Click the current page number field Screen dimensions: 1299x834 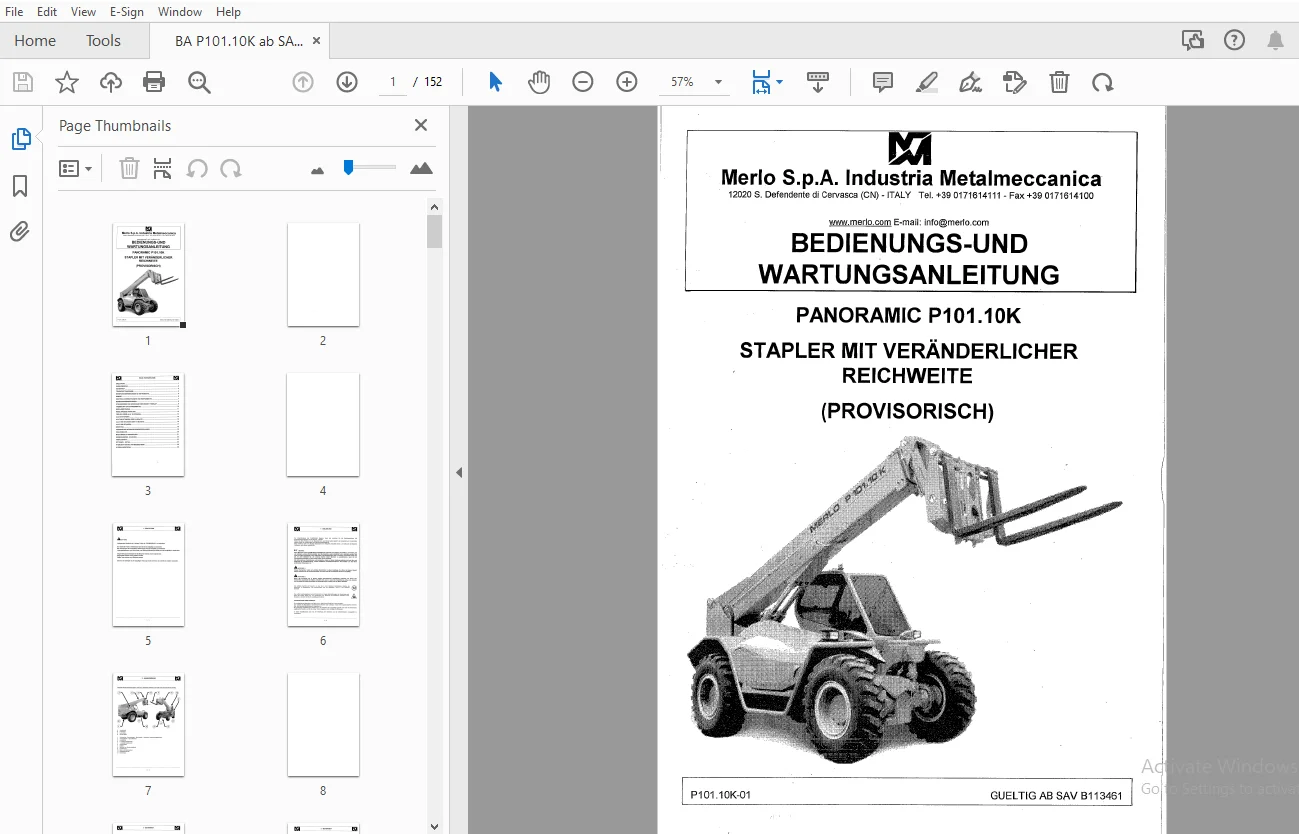click(393, 82)
